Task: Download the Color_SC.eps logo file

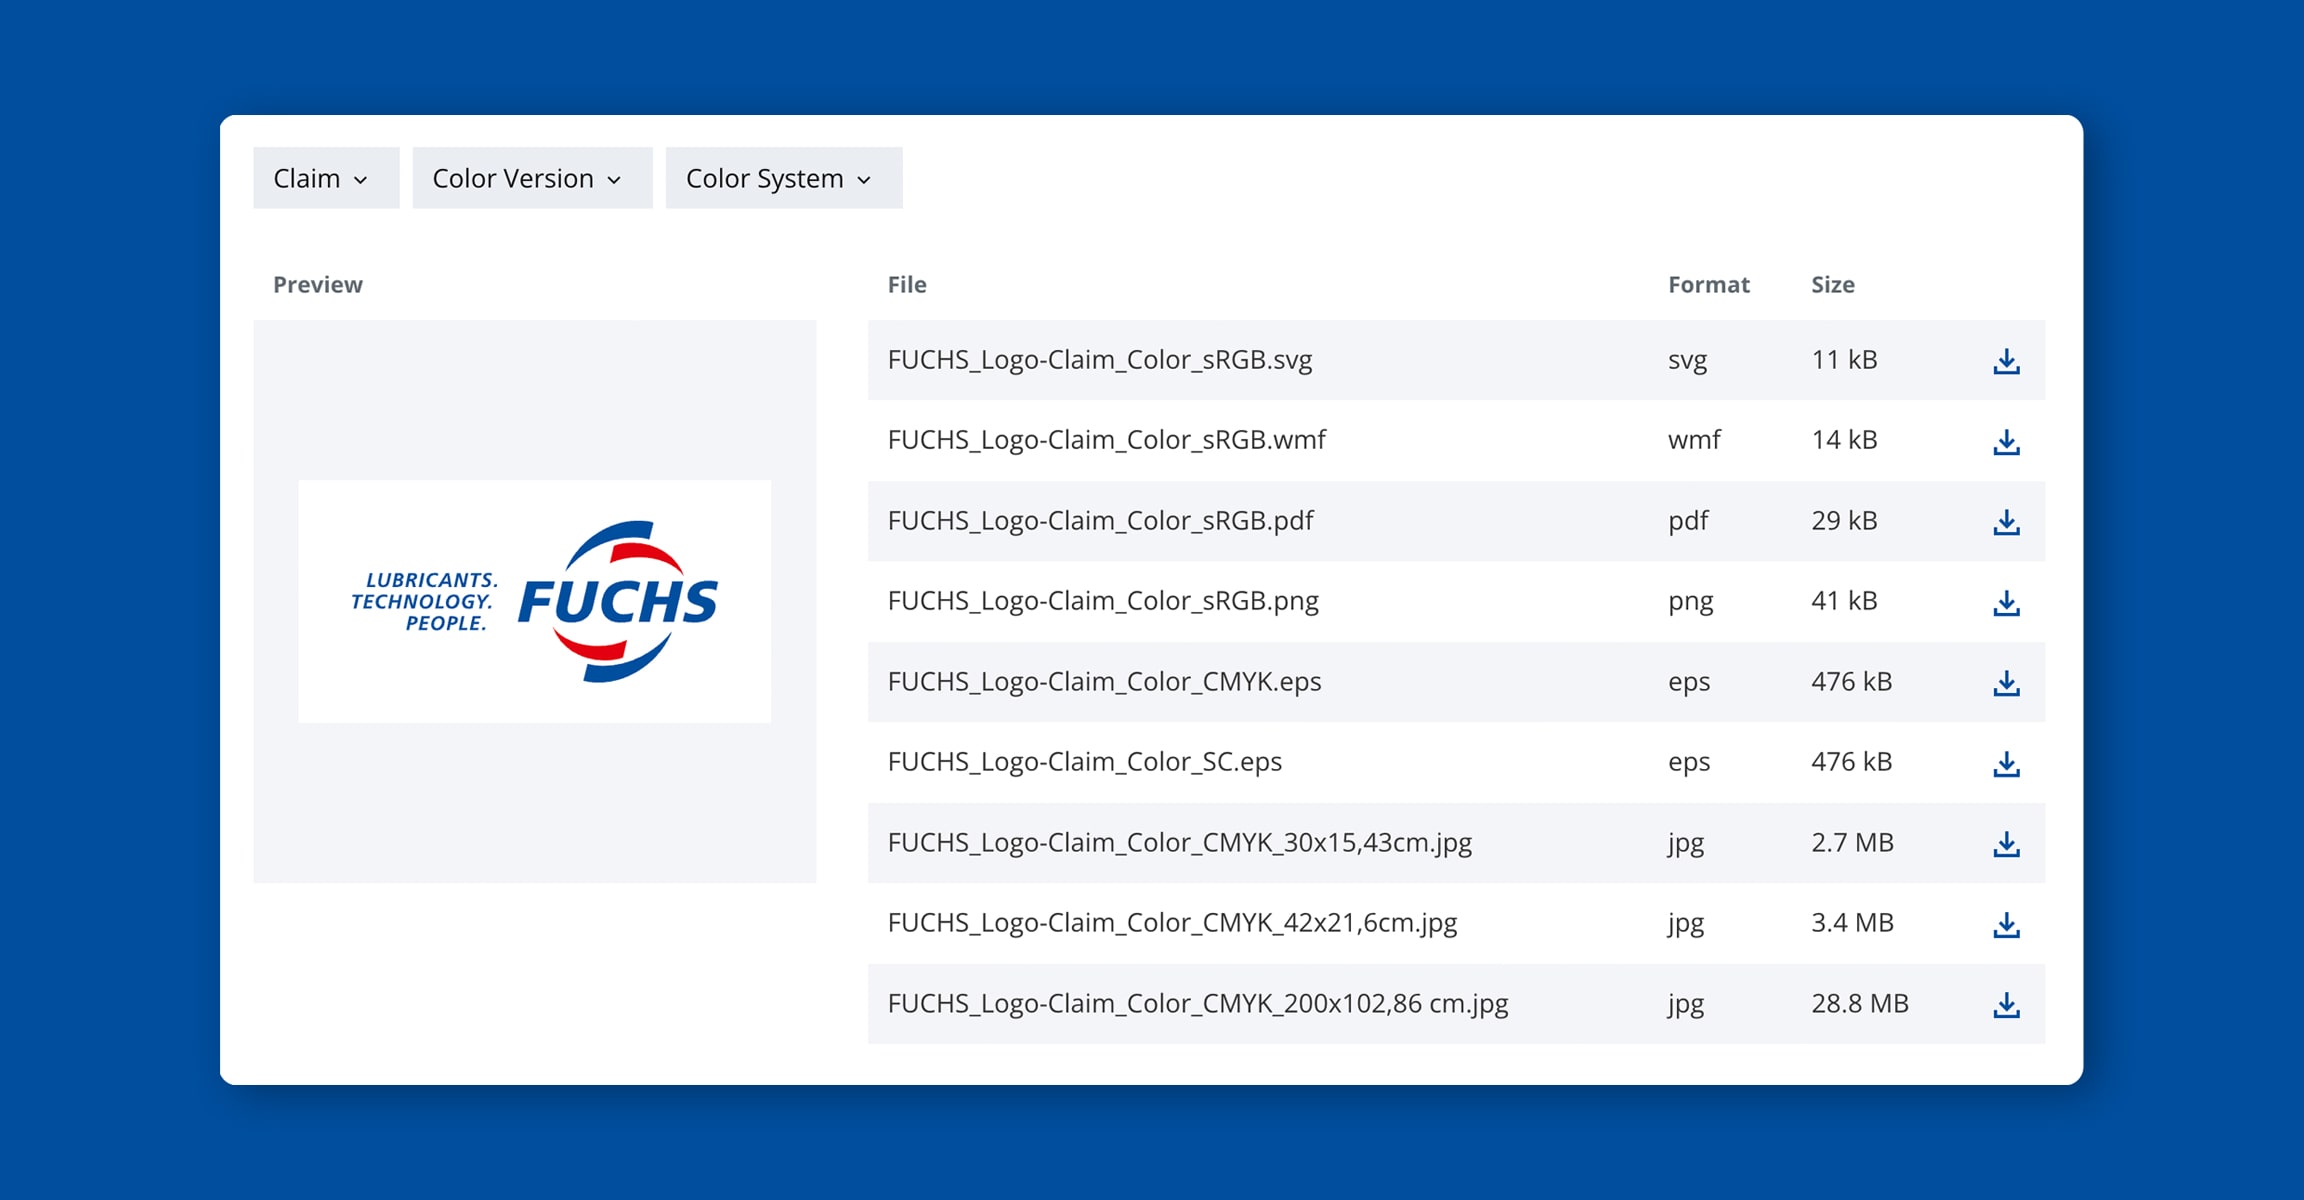Action: [x=2006, y=763]
